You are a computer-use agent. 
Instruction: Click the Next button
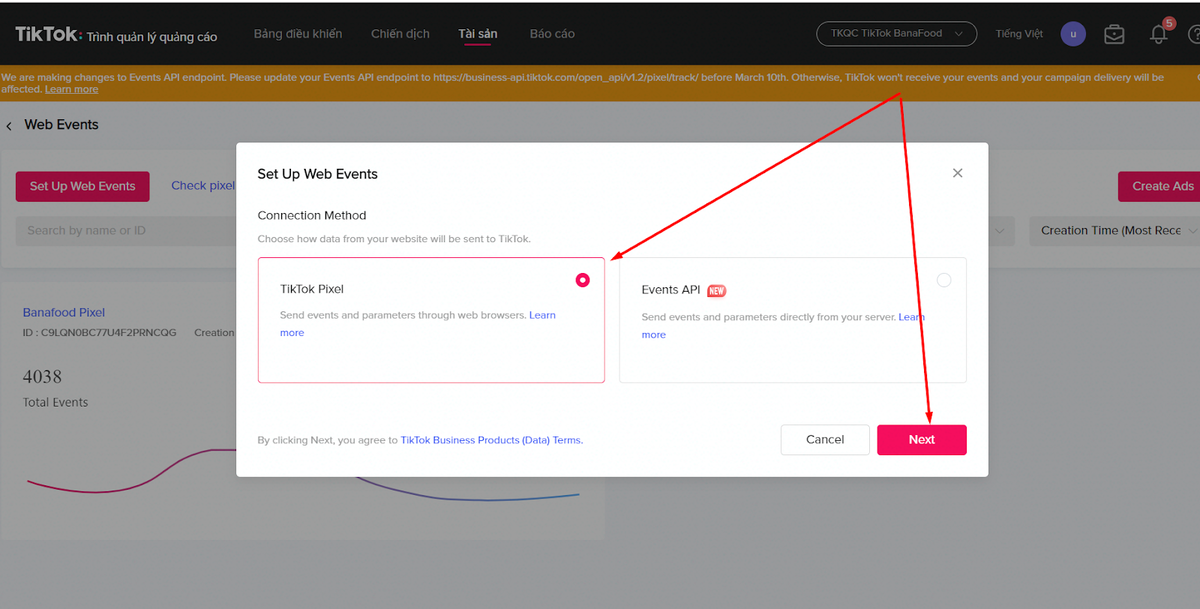(x=922, y=440)
